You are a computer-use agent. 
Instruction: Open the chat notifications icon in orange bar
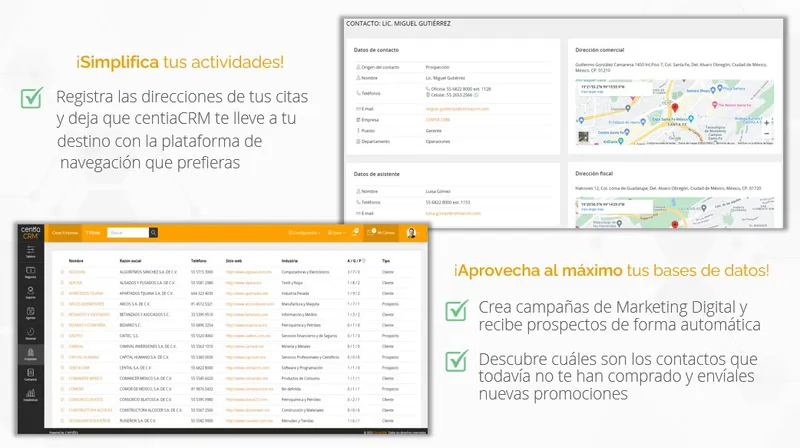pyautogui.click(x=355, y=232)
